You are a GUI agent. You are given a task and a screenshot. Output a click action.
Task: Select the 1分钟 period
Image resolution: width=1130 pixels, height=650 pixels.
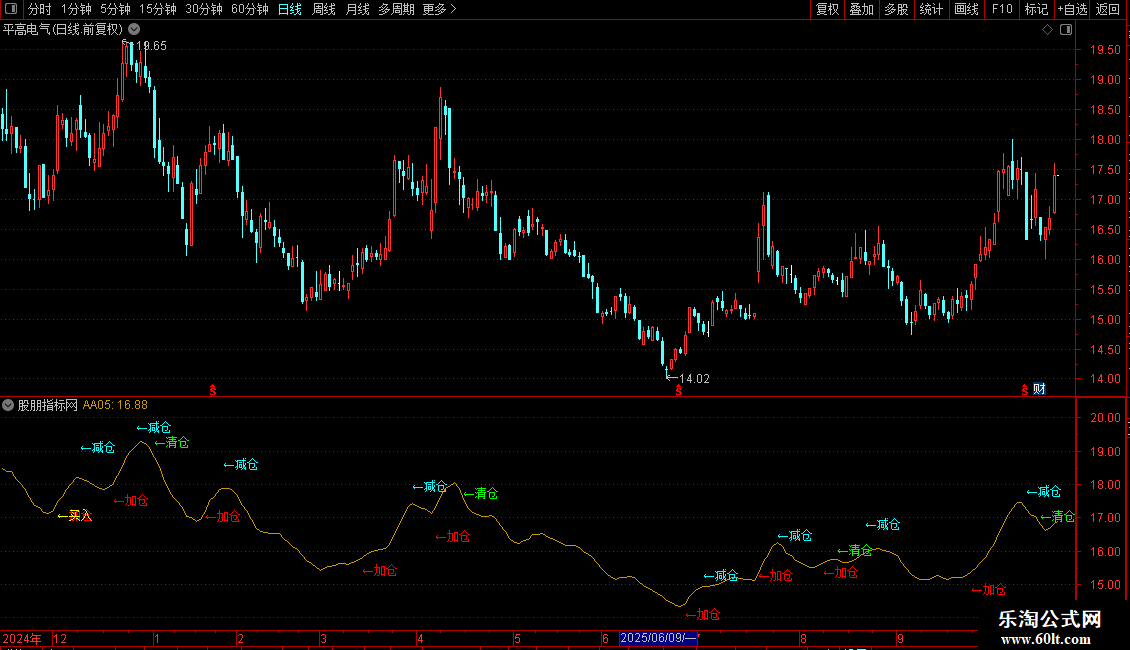click(76, 9)
